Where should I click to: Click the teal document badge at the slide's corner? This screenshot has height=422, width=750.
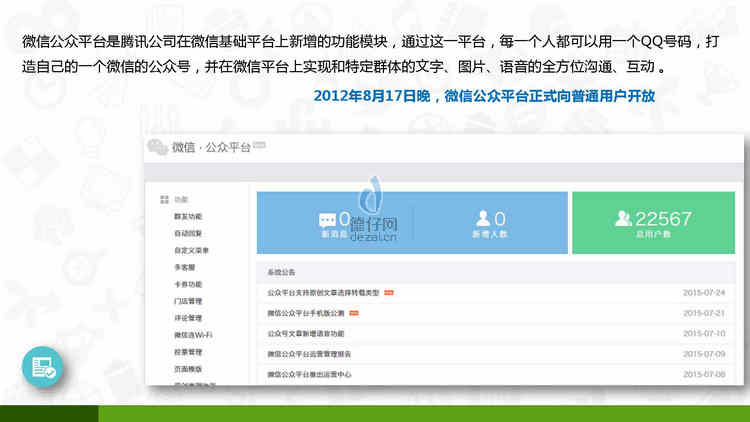[42, 367]
